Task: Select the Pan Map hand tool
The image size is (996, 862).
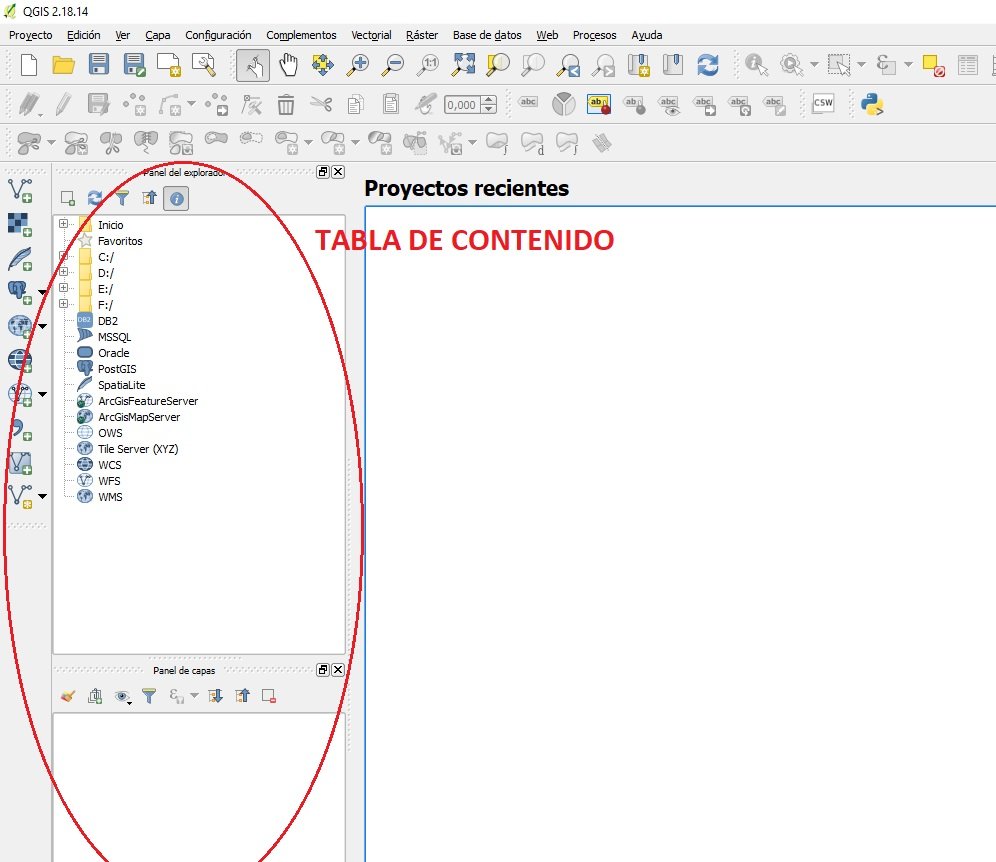Action: 288,65
